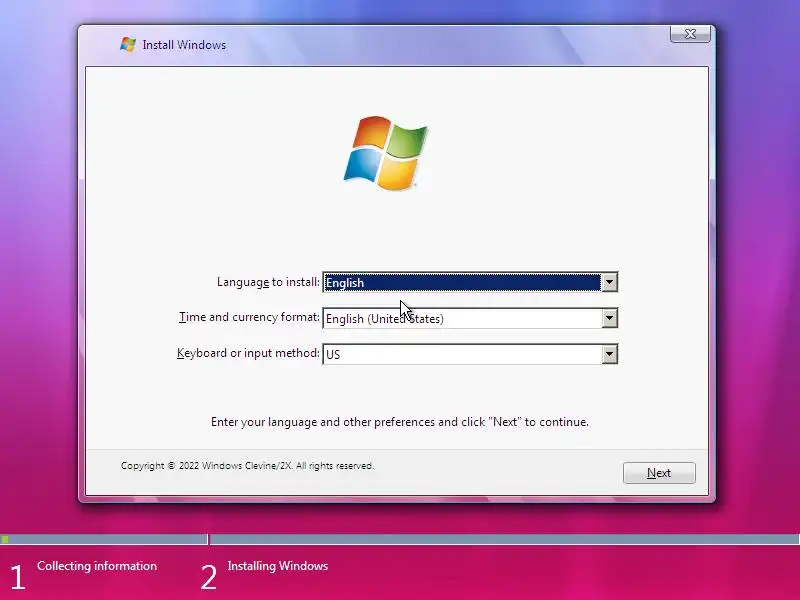Close the Install Windows dialog
This screenshot has height=600, width=800.
coord(690,34)
